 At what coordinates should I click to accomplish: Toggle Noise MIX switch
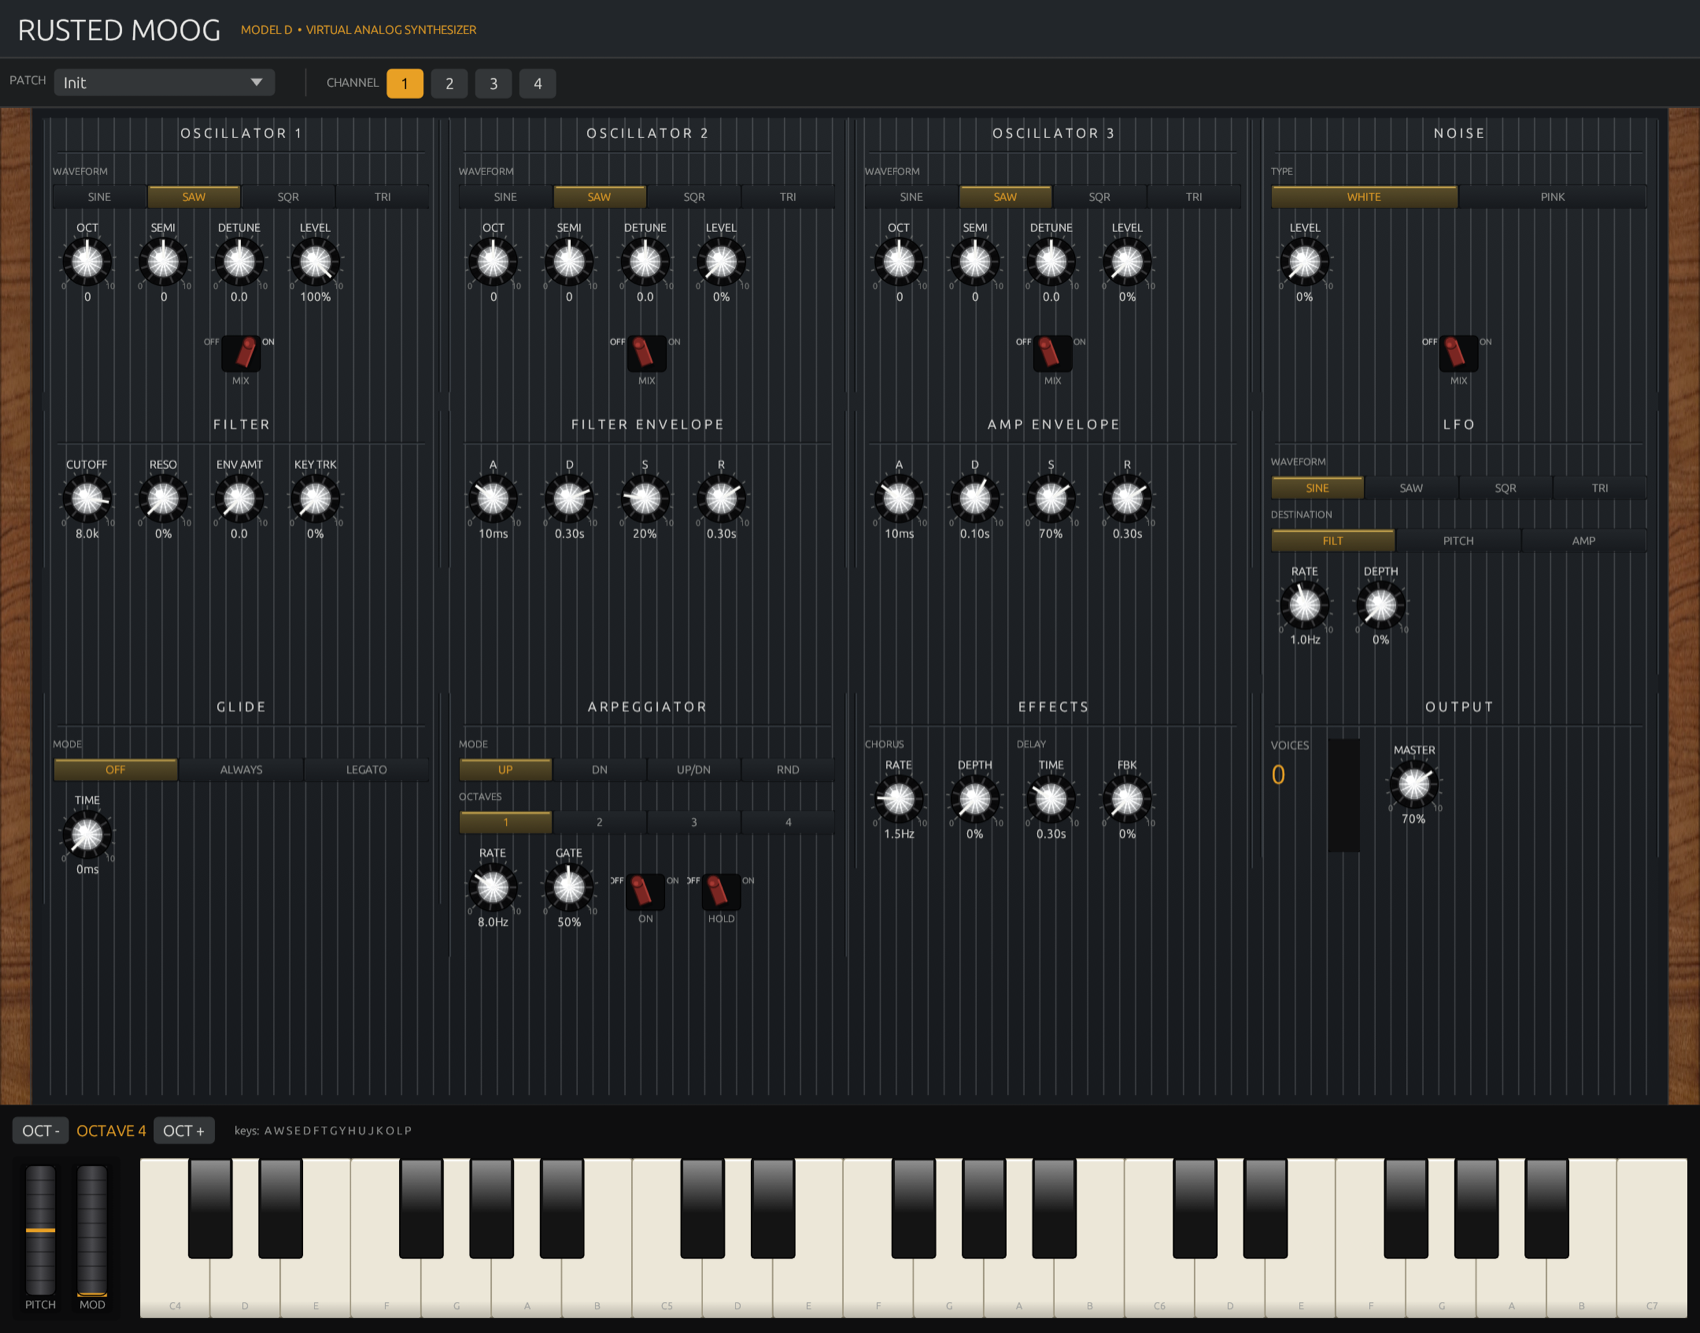click(x=1458, y=353)
